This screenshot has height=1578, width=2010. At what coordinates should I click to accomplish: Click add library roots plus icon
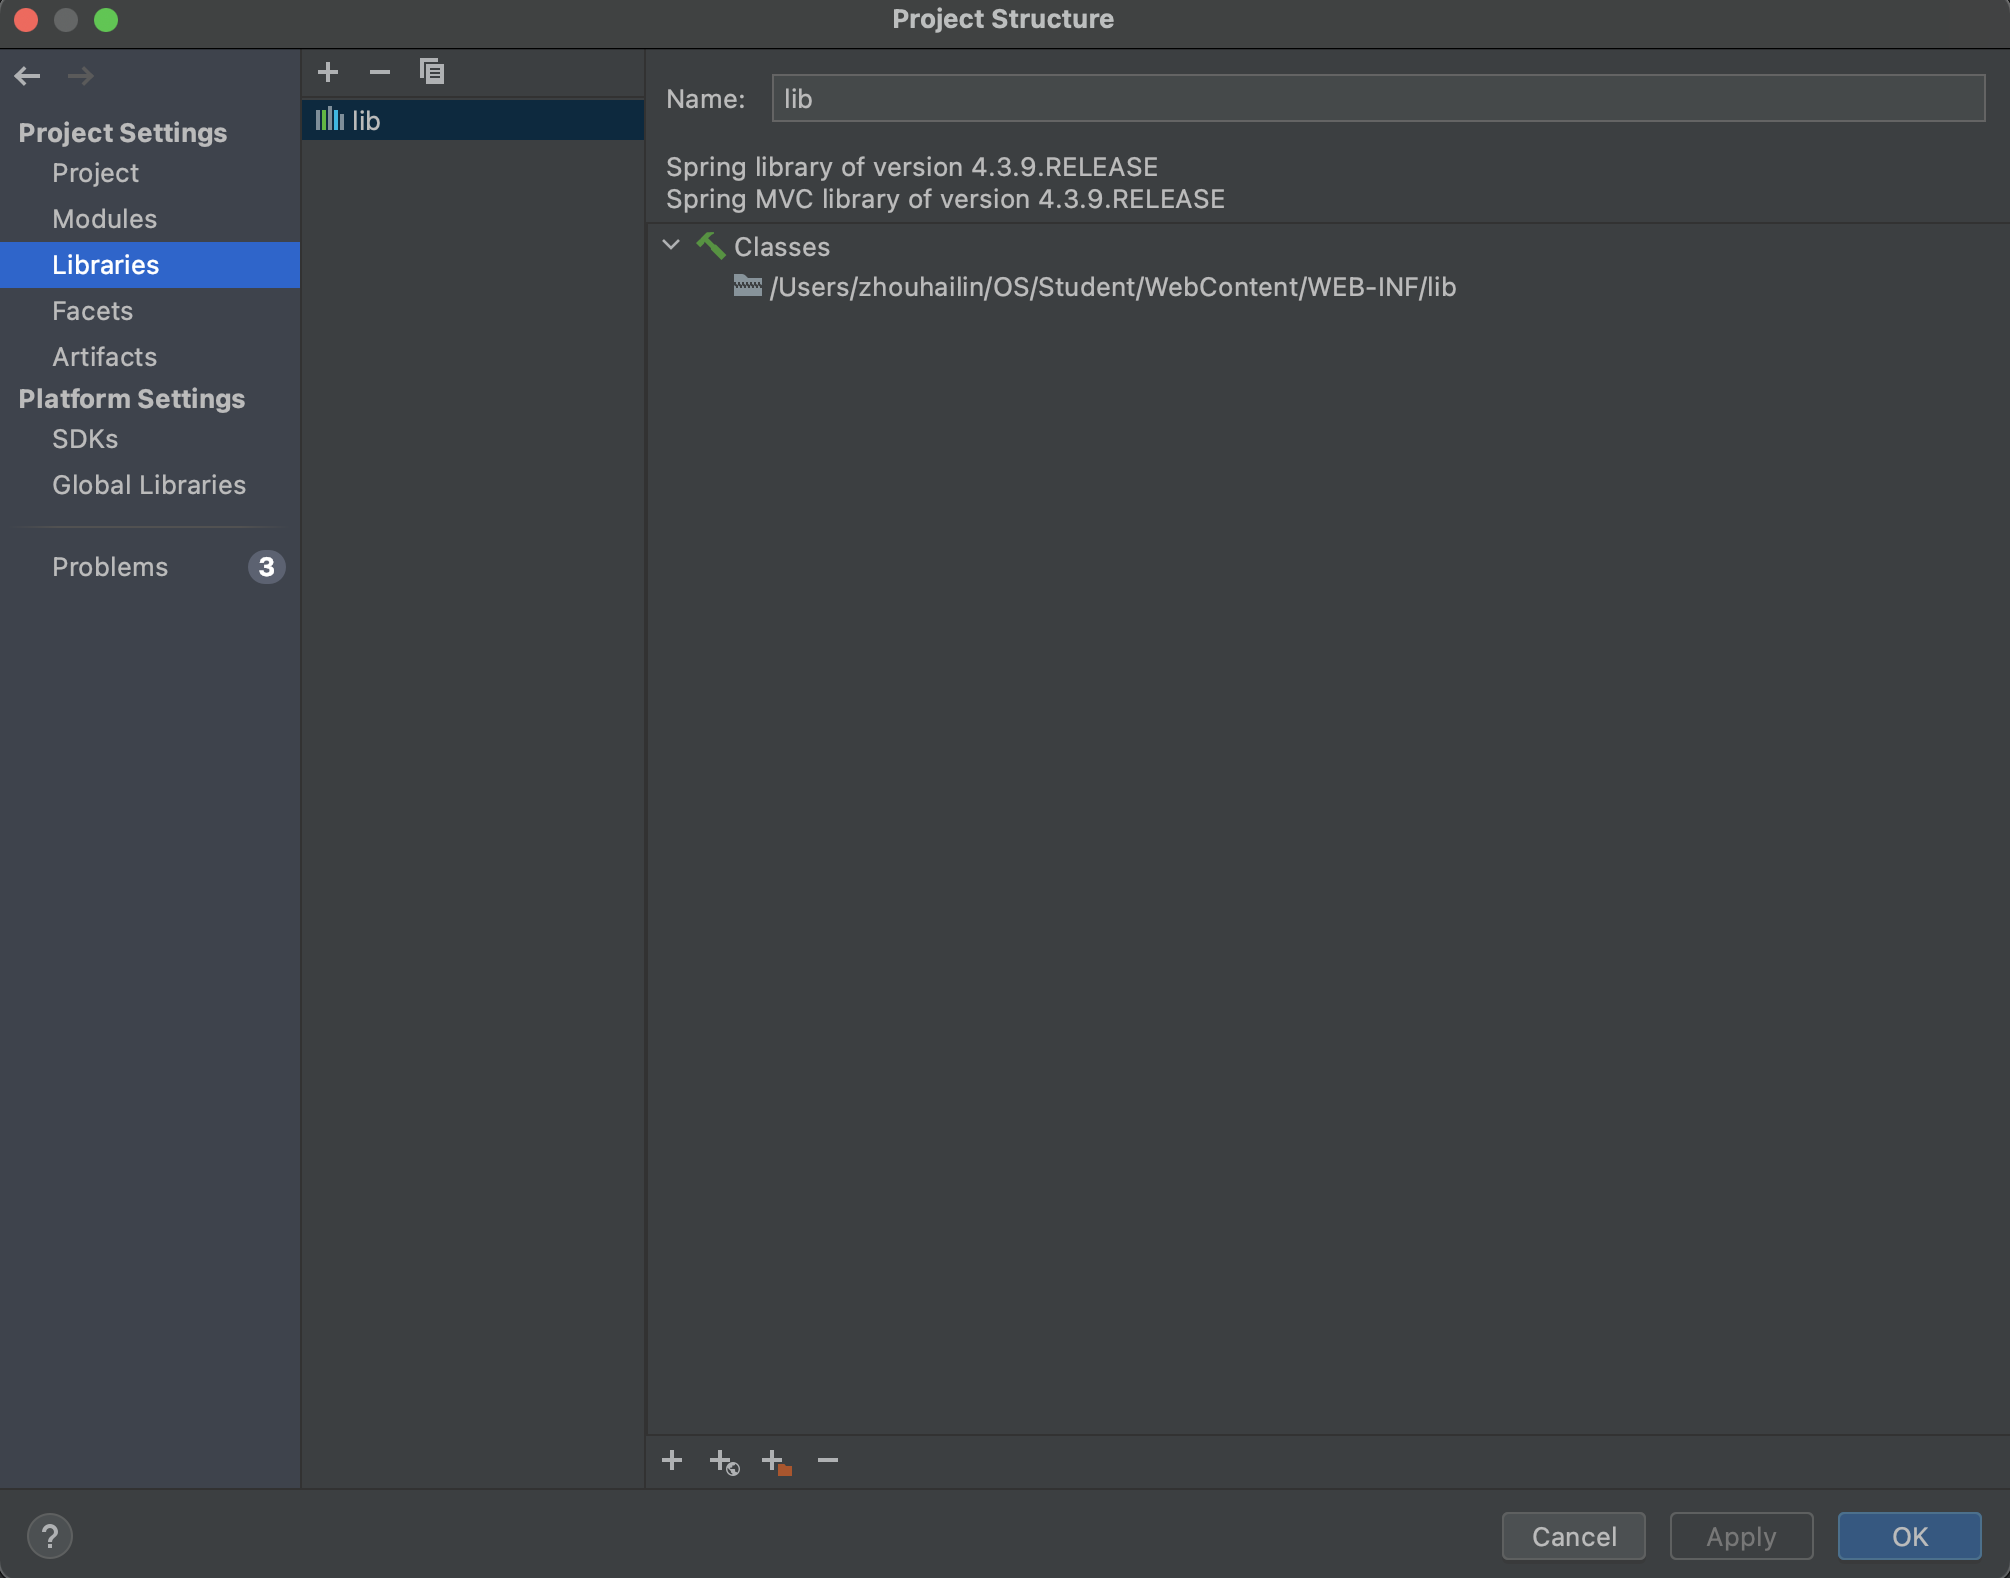[672, 1461]
